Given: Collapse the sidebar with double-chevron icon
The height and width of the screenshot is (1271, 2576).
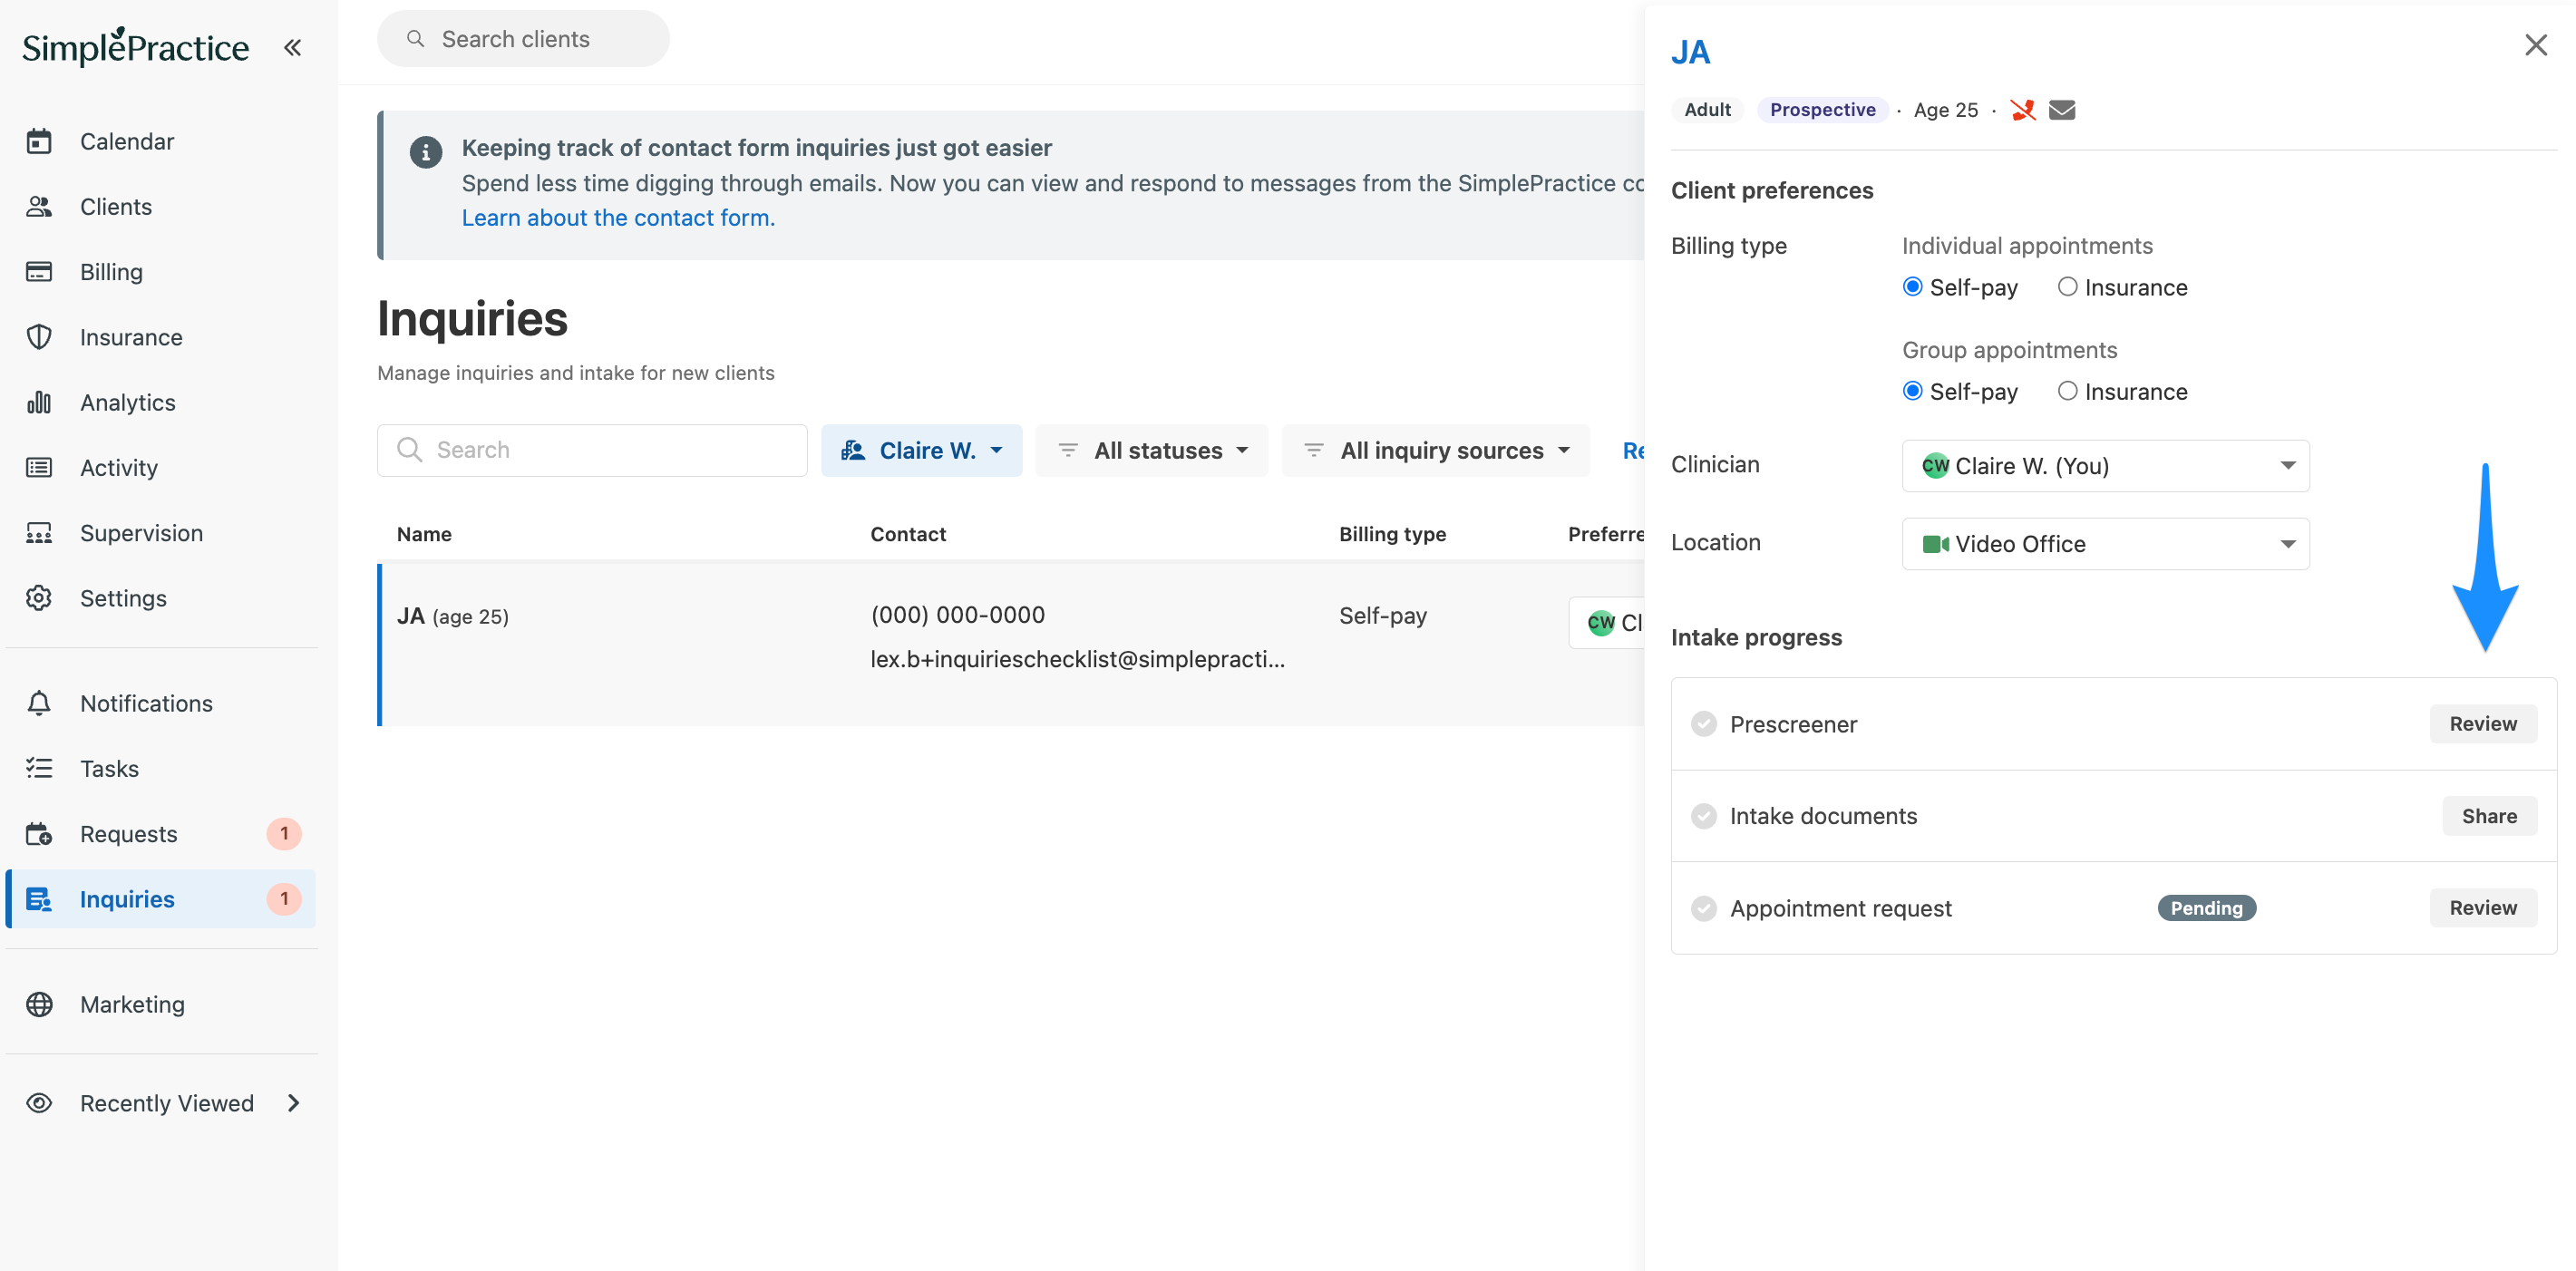Looking at the screenshot, I should [292, 47].
